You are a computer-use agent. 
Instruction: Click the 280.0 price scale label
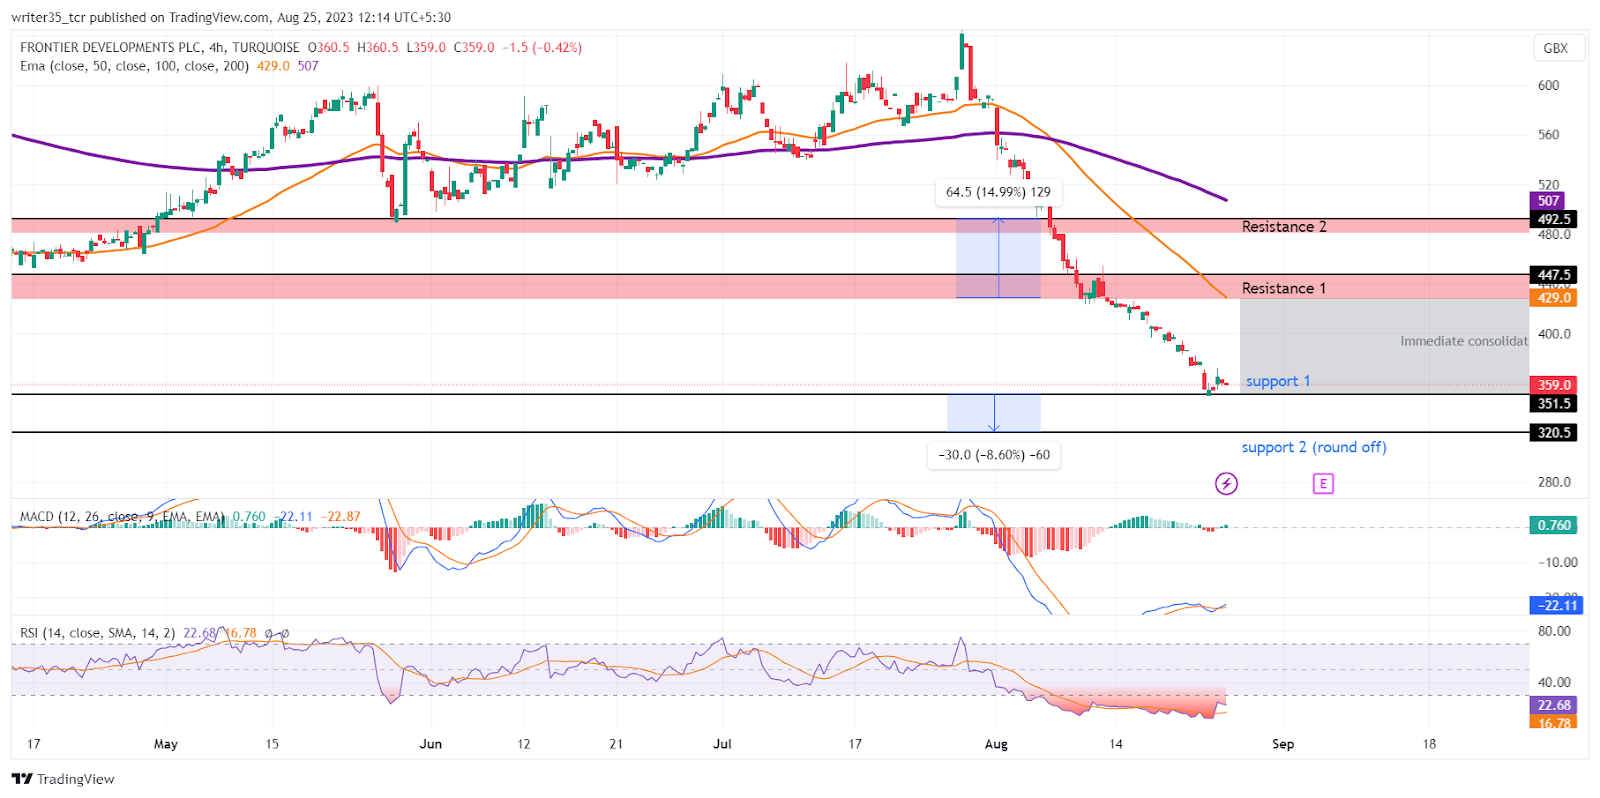click(1554, 482)
